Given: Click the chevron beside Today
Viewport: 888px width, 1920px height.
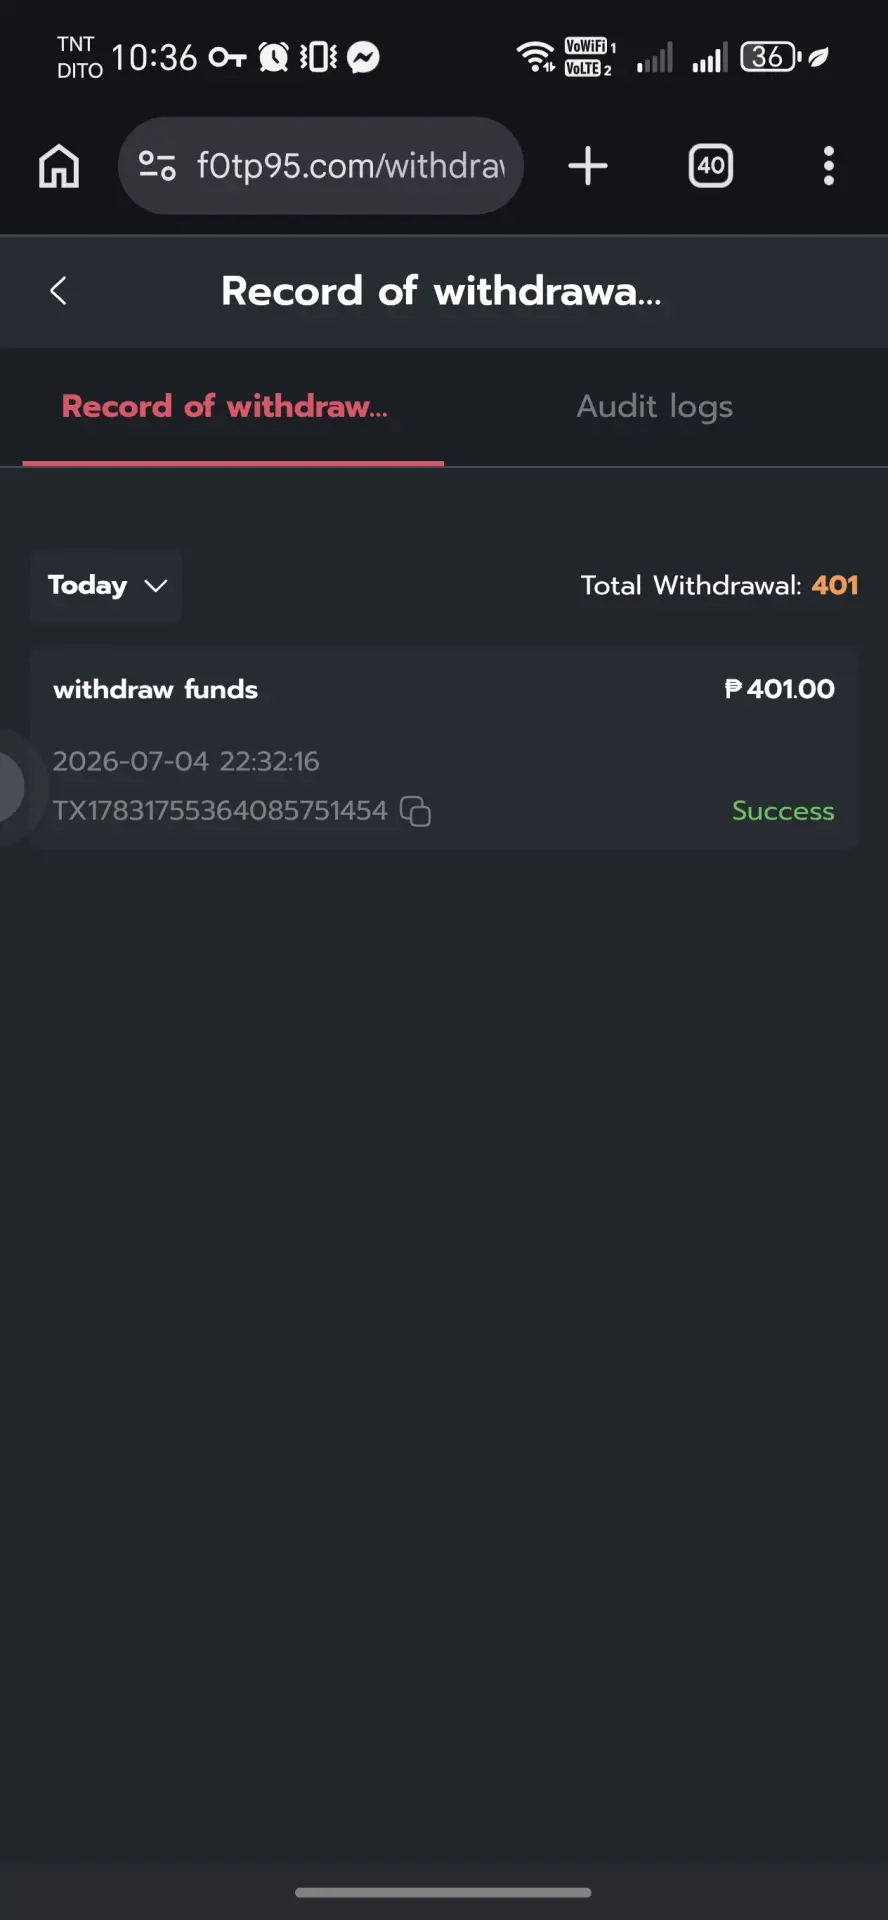Looking at the screenshot, I should click(x=156, y=586).
